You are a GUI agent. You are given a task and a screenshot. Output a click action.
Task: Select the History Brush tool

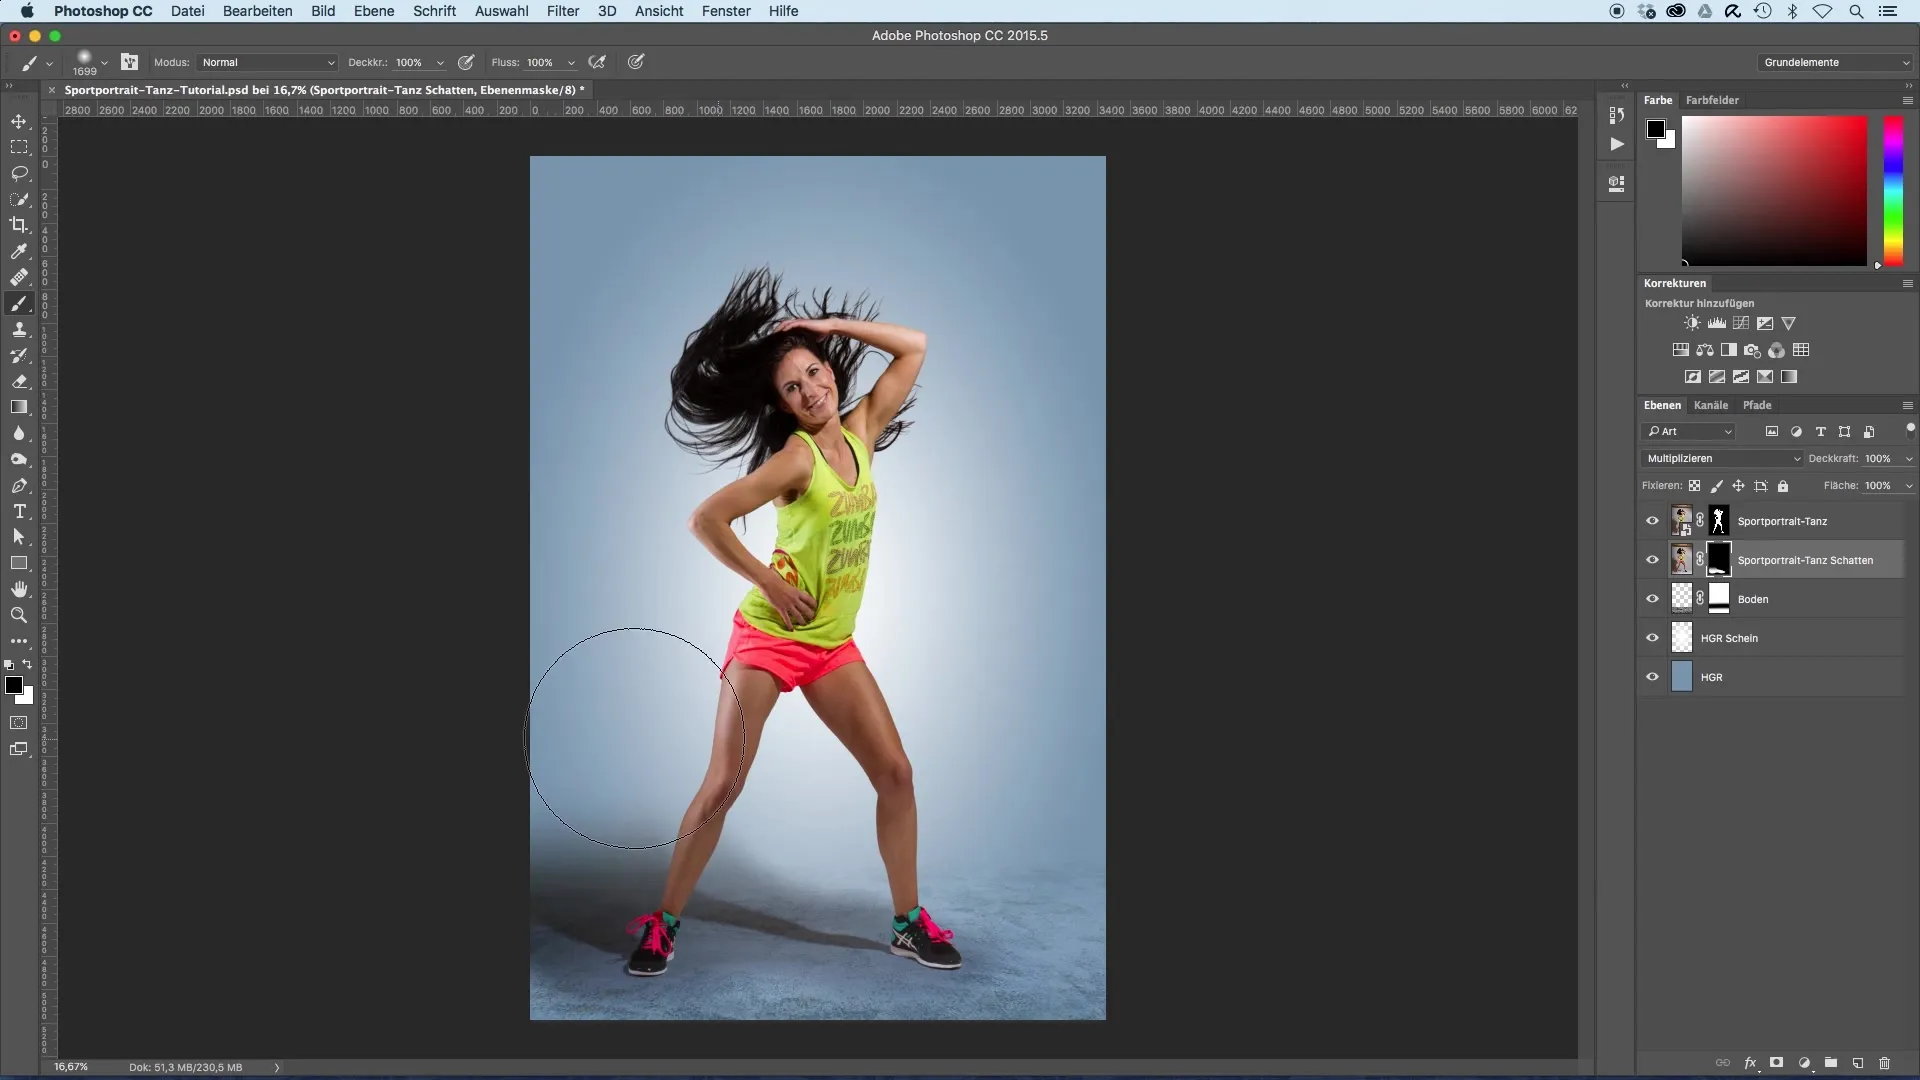[x=19, y=355]
